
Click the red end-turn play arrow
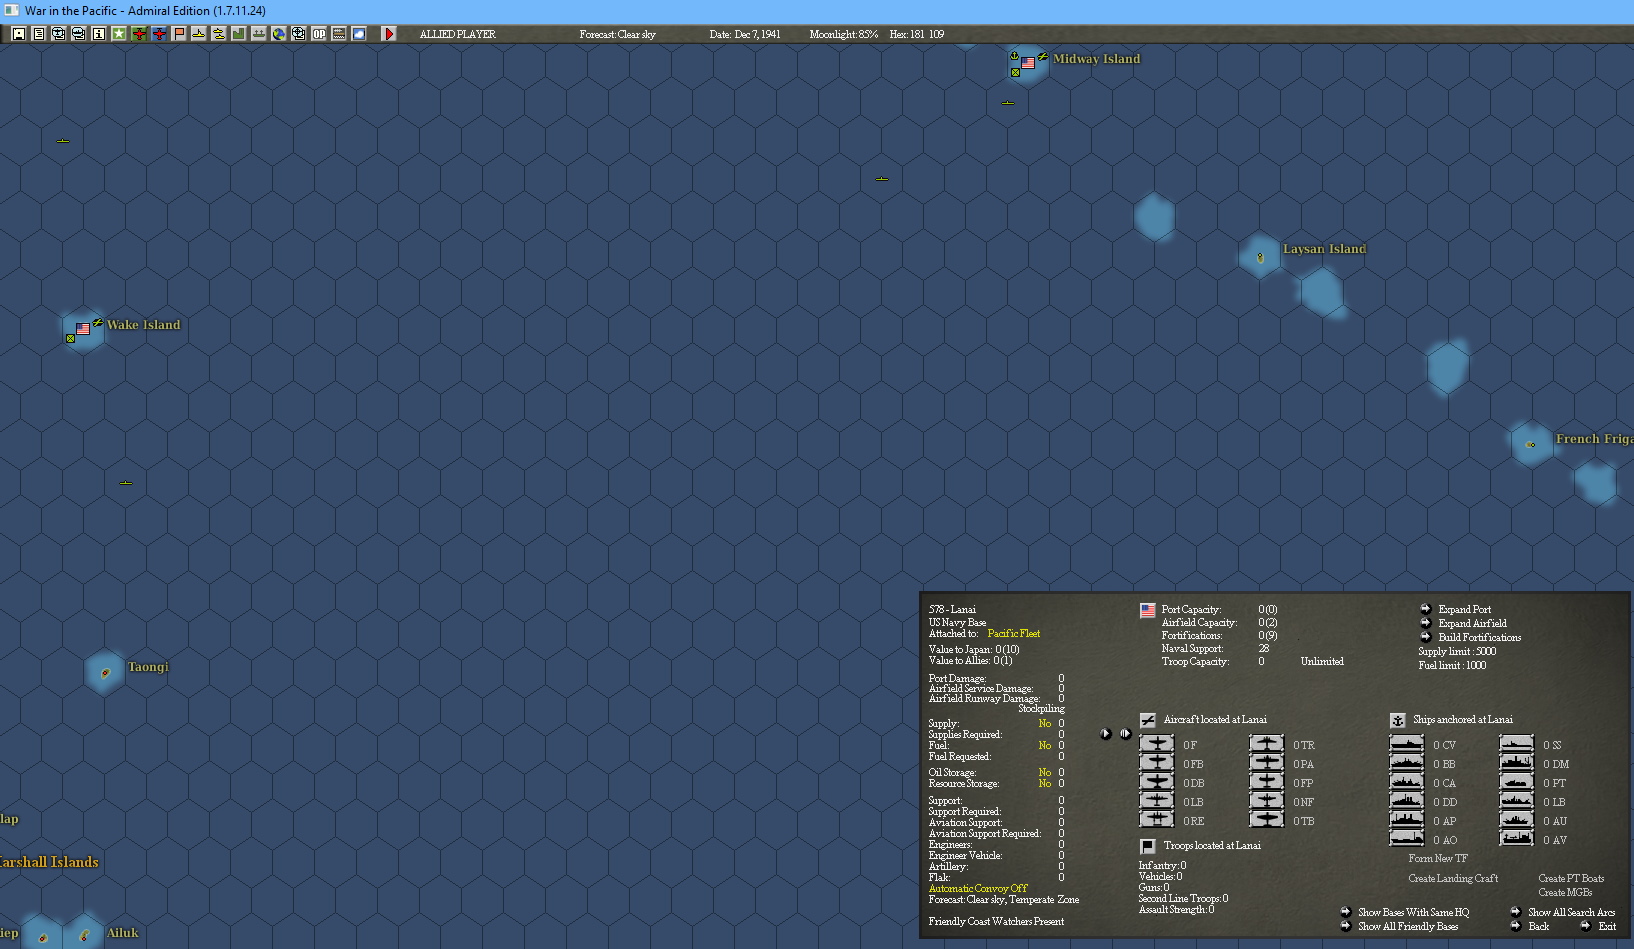click(389, 34)
